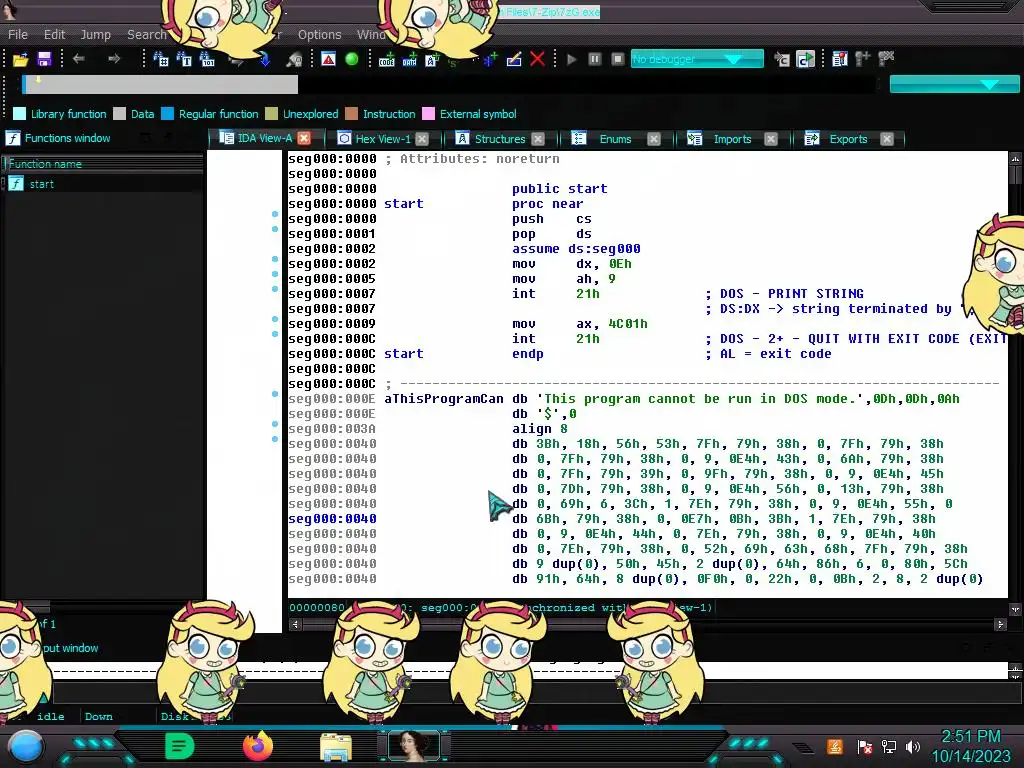1024x768 pixels.
Task: Close the IDA View-A tab
Action: (x=304, y=138)
